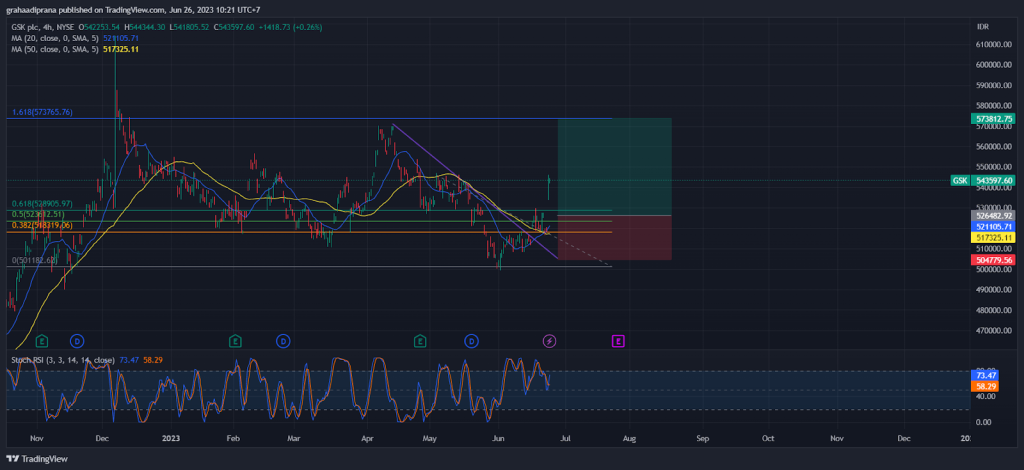The width and height of the screenshot is (1024, 470).
Task: Click the published on TradingView.com header text
Action: [x=131, y=10]
